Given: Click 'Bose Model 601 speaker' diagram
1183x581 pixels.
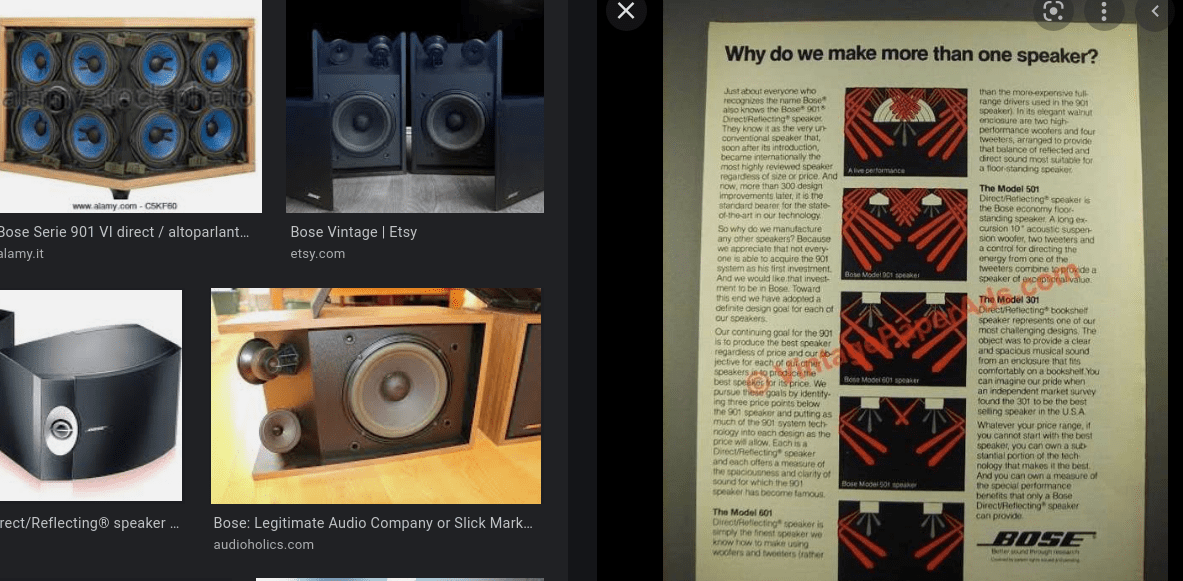Looking at the screenshot, I should pyautogui.click(x=903, y=340).
